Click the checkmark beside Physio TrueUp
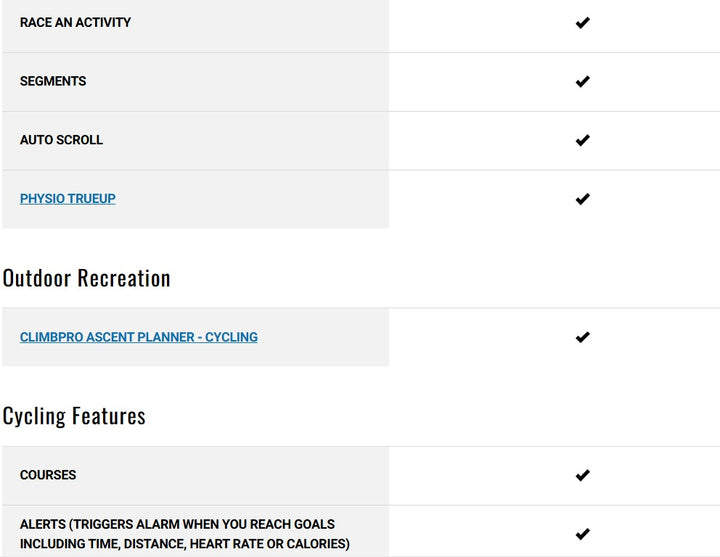 [582, 199]
